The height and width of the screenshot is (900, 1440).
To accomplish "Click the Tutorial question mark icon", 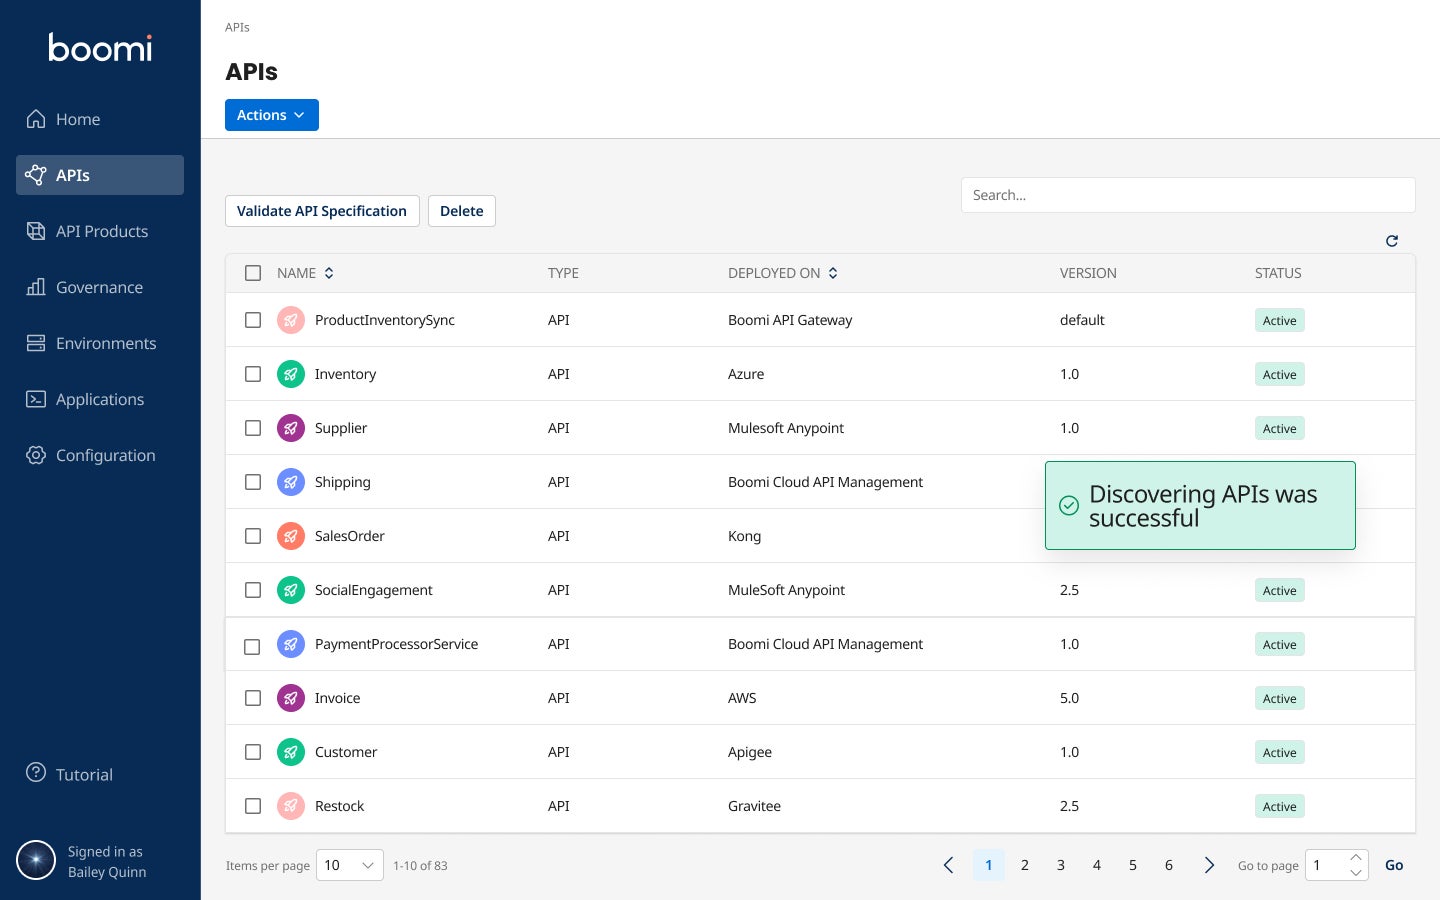I will 36,773.
